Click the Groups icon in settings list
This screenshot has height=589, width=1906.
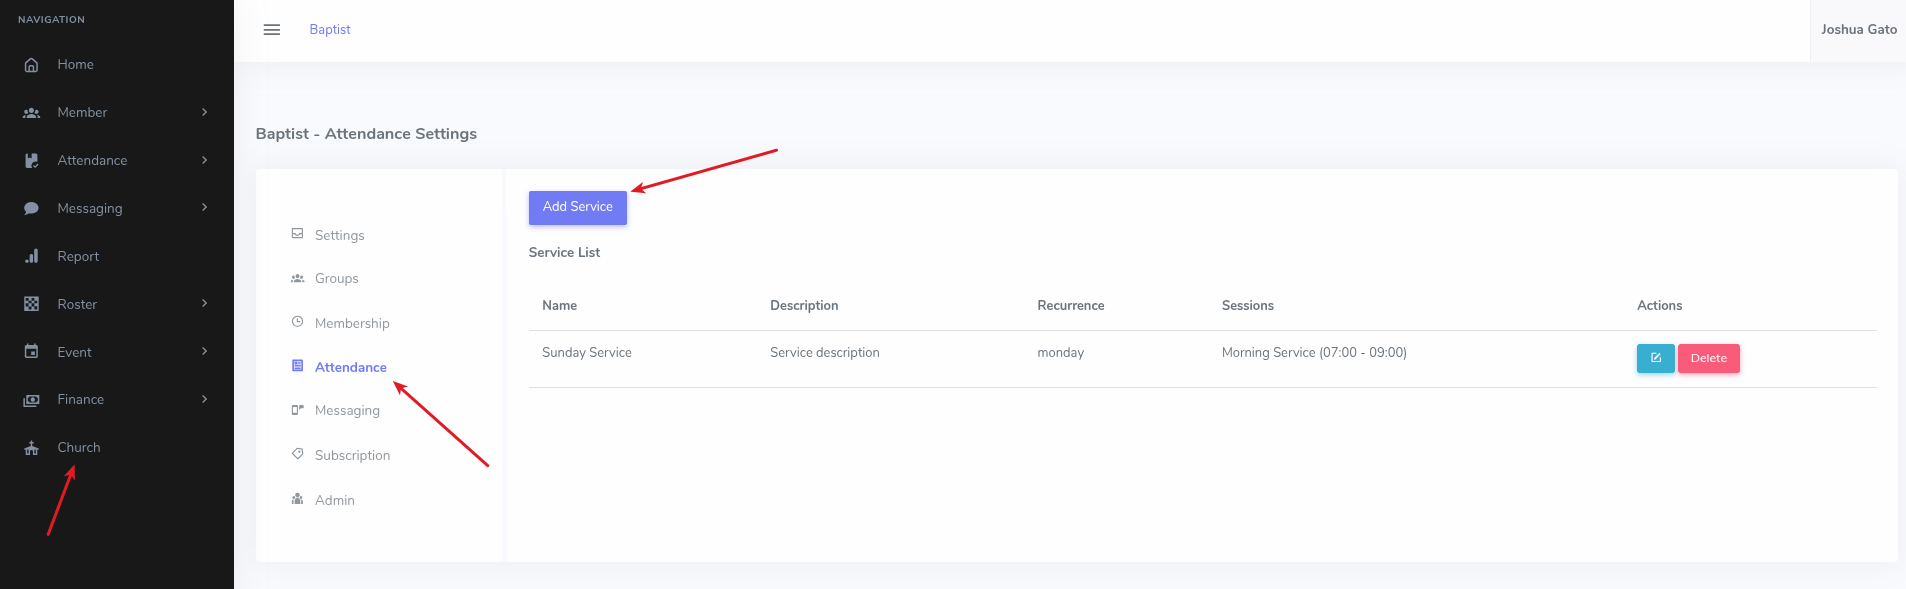click(x=297, y=278)
